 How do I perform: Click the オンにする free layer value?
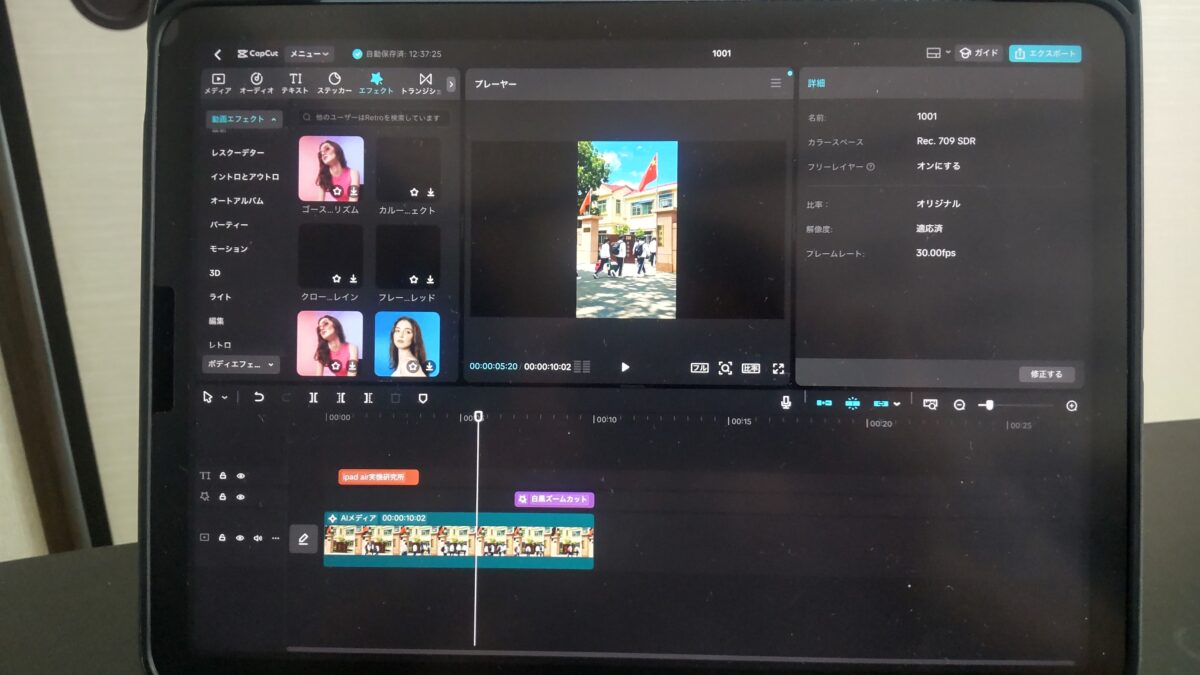(939, 166)
